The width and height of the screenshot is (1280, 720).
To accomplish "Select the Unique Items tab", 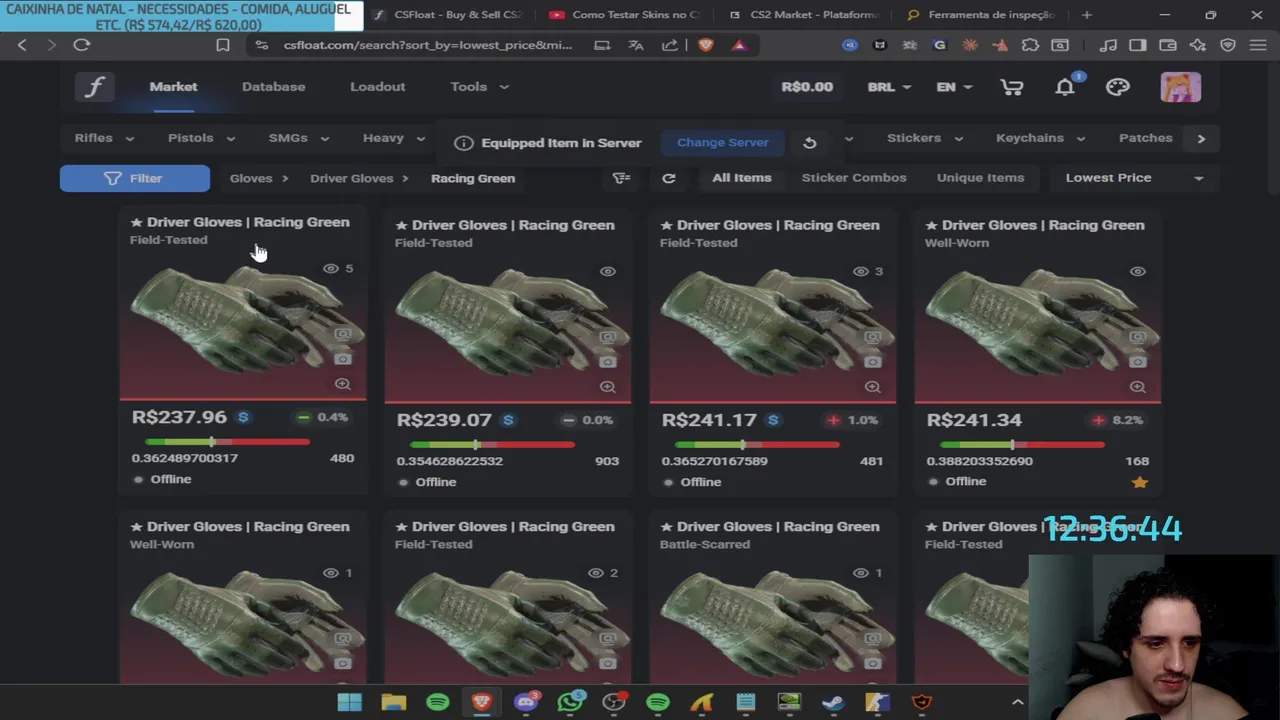I will pos(980,178).
